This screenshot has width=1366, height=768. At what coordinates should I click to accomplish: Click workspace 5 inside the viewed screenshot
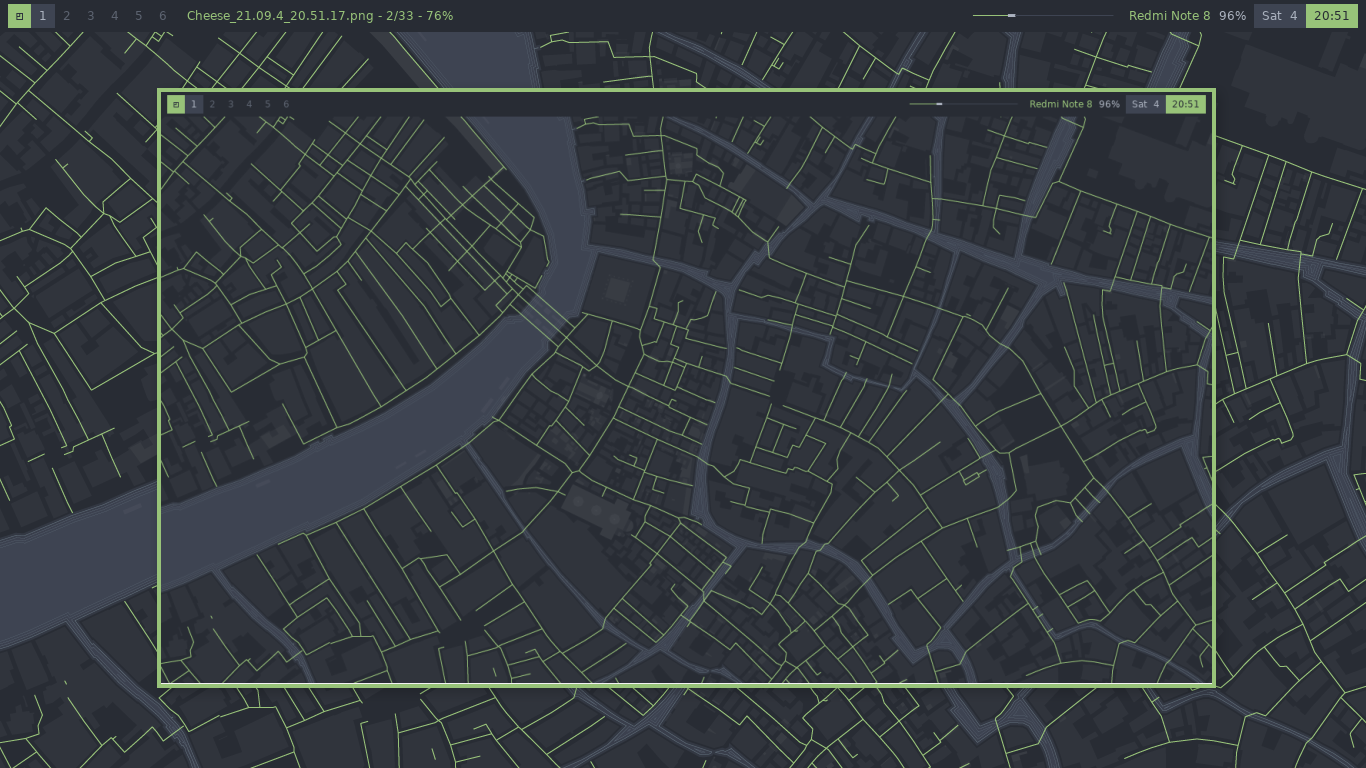tap(267, 104)
